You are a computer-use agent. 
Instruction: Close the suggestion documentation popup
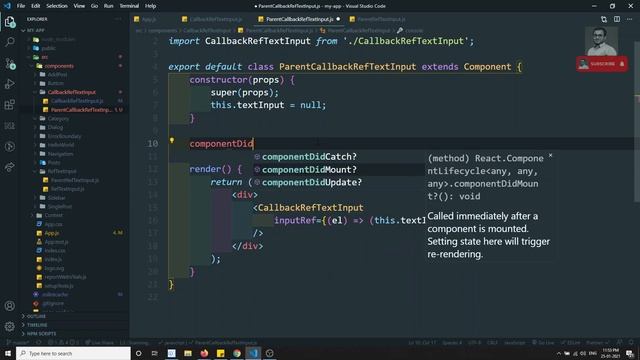click(550, 156)
